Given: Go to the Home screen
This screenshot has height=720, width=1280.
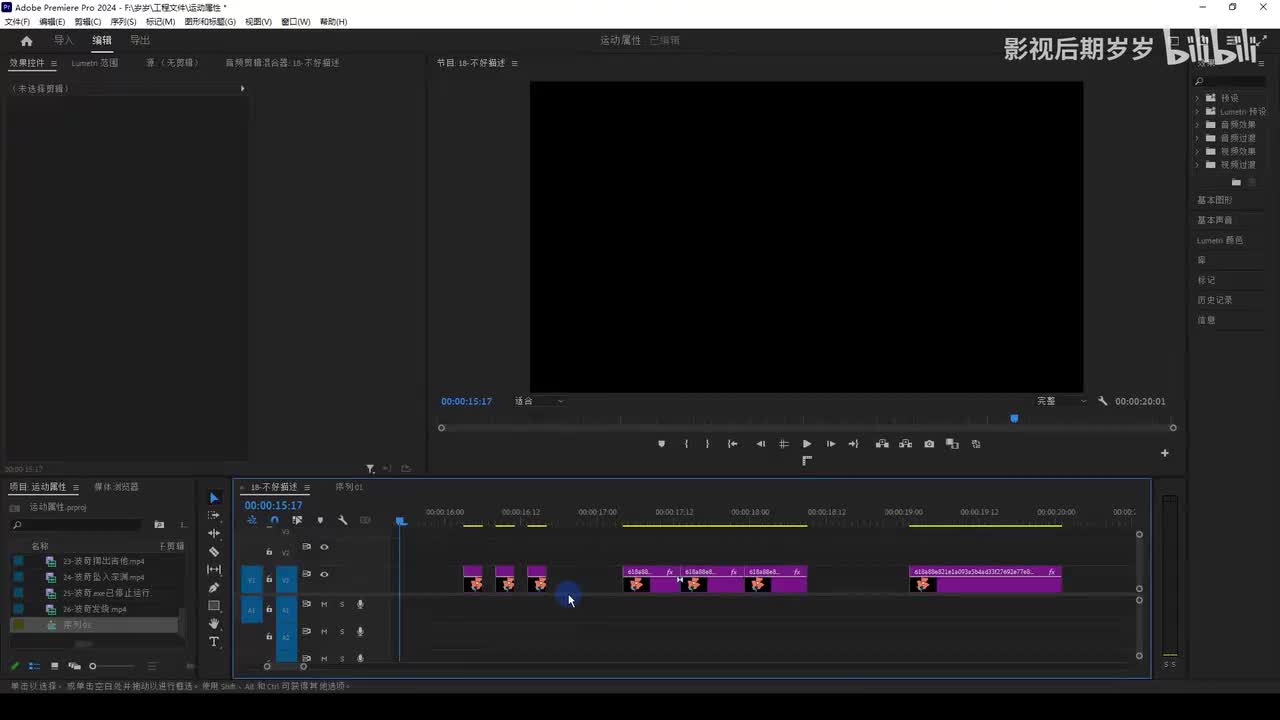Looking at the screenshot, I should tap(27, 41).
